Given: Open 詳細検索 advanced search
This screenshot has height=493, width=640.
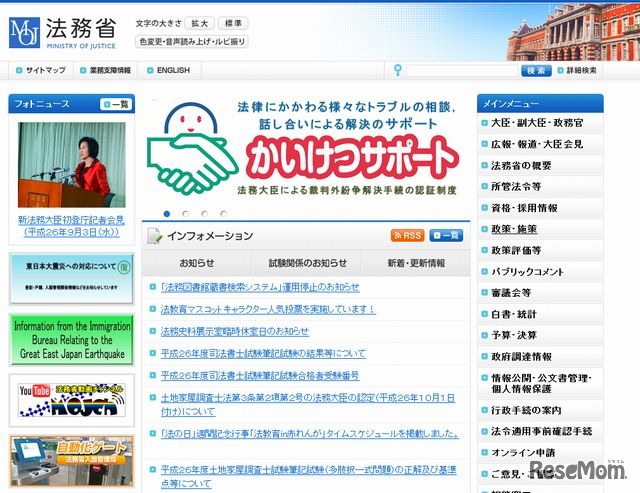Looking at the screenshot, I should (577, 70).
